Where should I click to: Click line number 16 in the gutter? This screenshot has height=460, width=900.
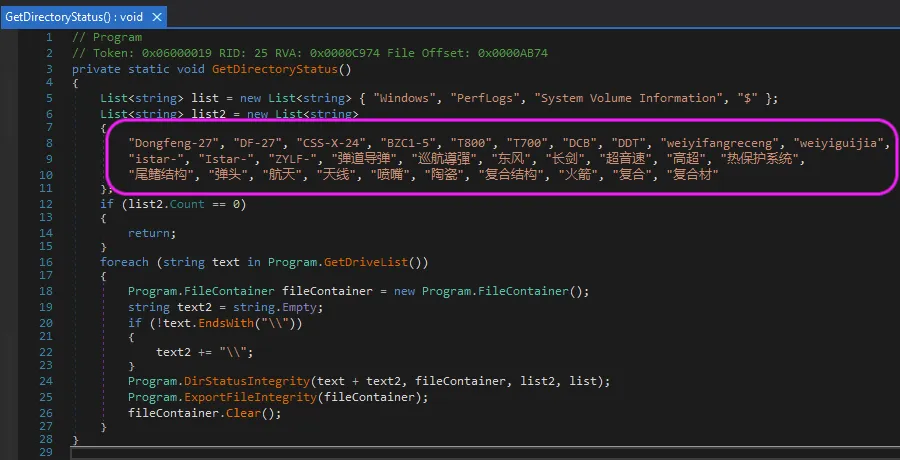[x=46, y=262]
